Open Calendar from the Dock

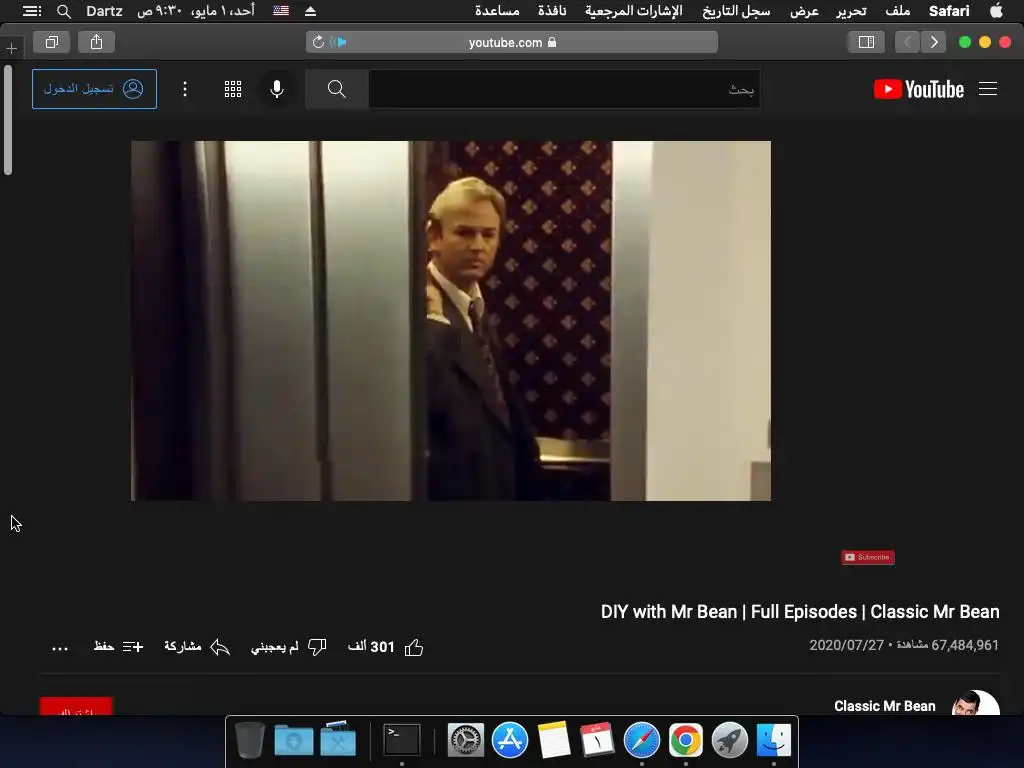tap(598, 740)
